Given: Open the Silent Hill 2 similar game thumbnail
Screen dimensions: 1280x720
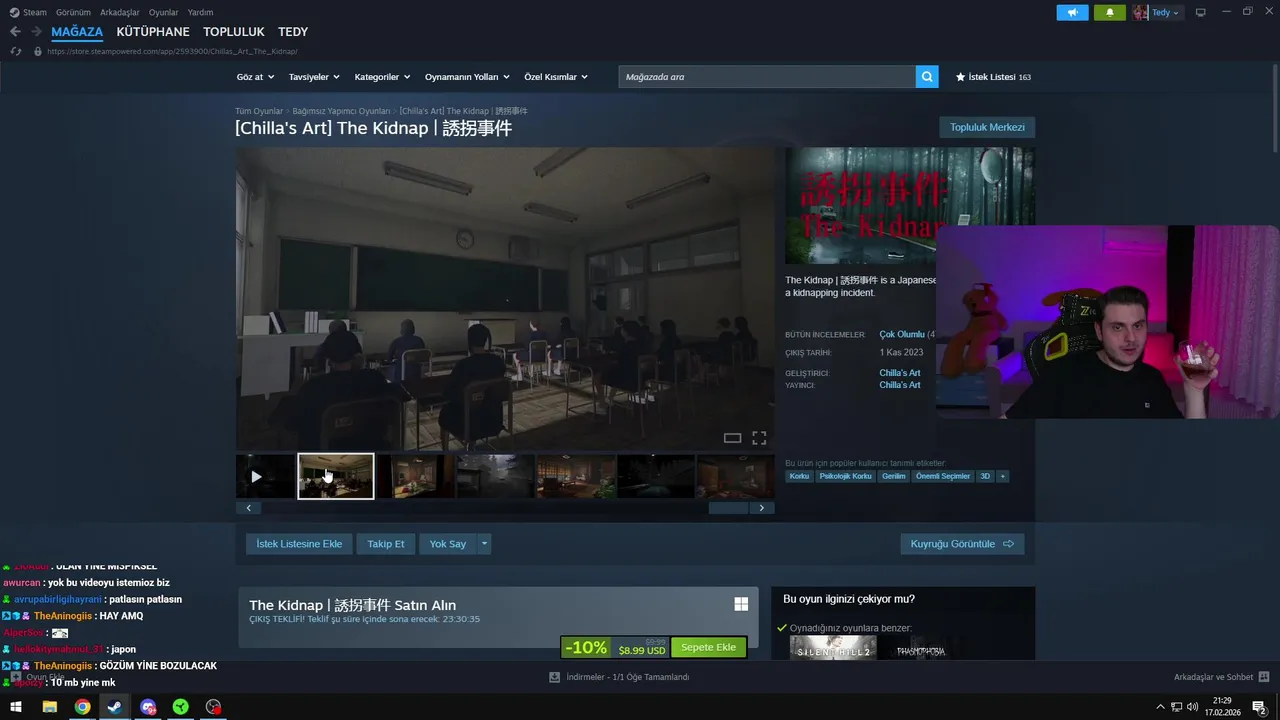Looking at the screenshot, I should pyautogui.click(x=833, y=648).
